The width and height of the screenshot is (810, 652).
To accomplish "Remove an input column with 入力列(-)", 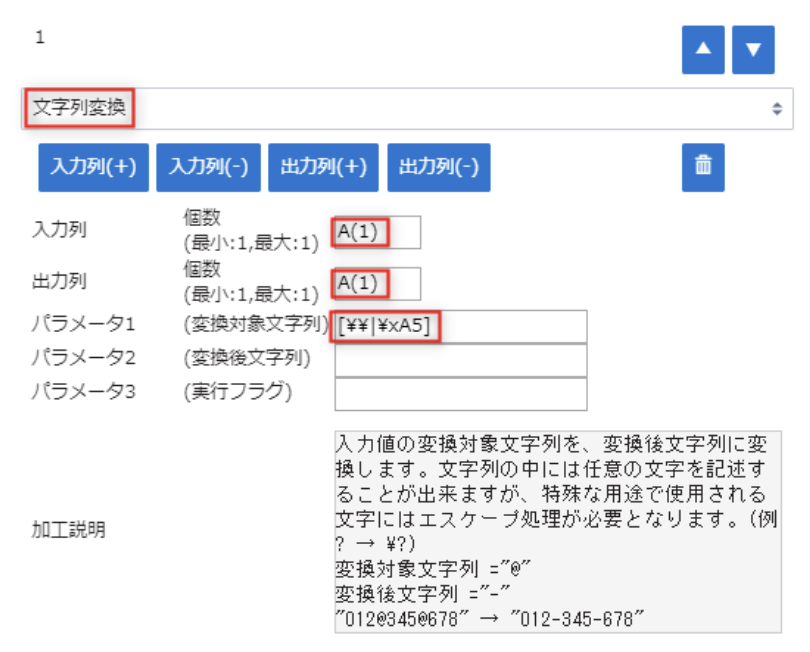I will 208,167.
